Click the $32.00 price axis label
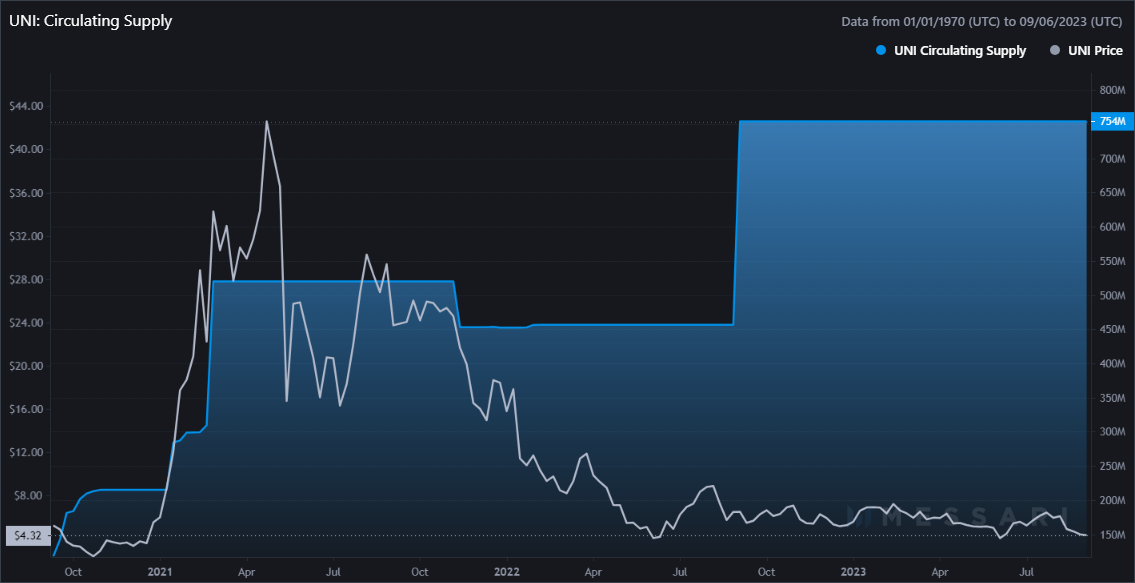This screenshot has height=583, width=1135. click(26, 236)
